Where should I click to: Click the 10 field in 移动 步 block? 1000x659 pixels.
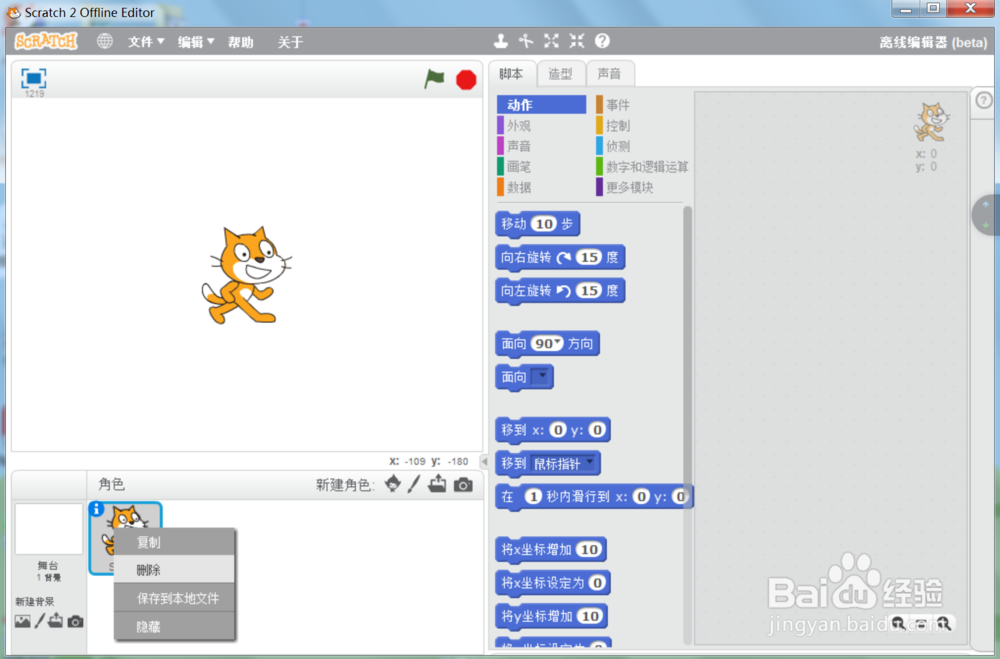[544, 224]
